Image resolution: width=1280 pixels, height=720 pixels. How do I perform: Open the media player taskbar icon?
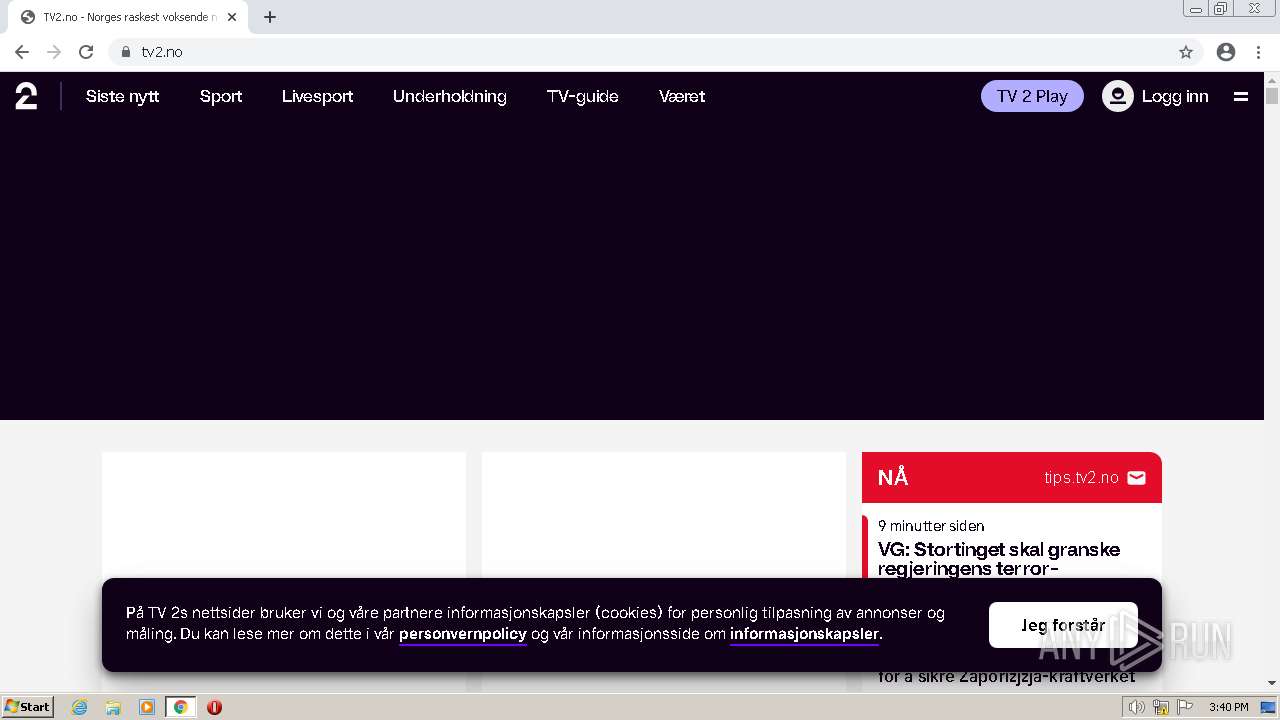coord(147,707)
